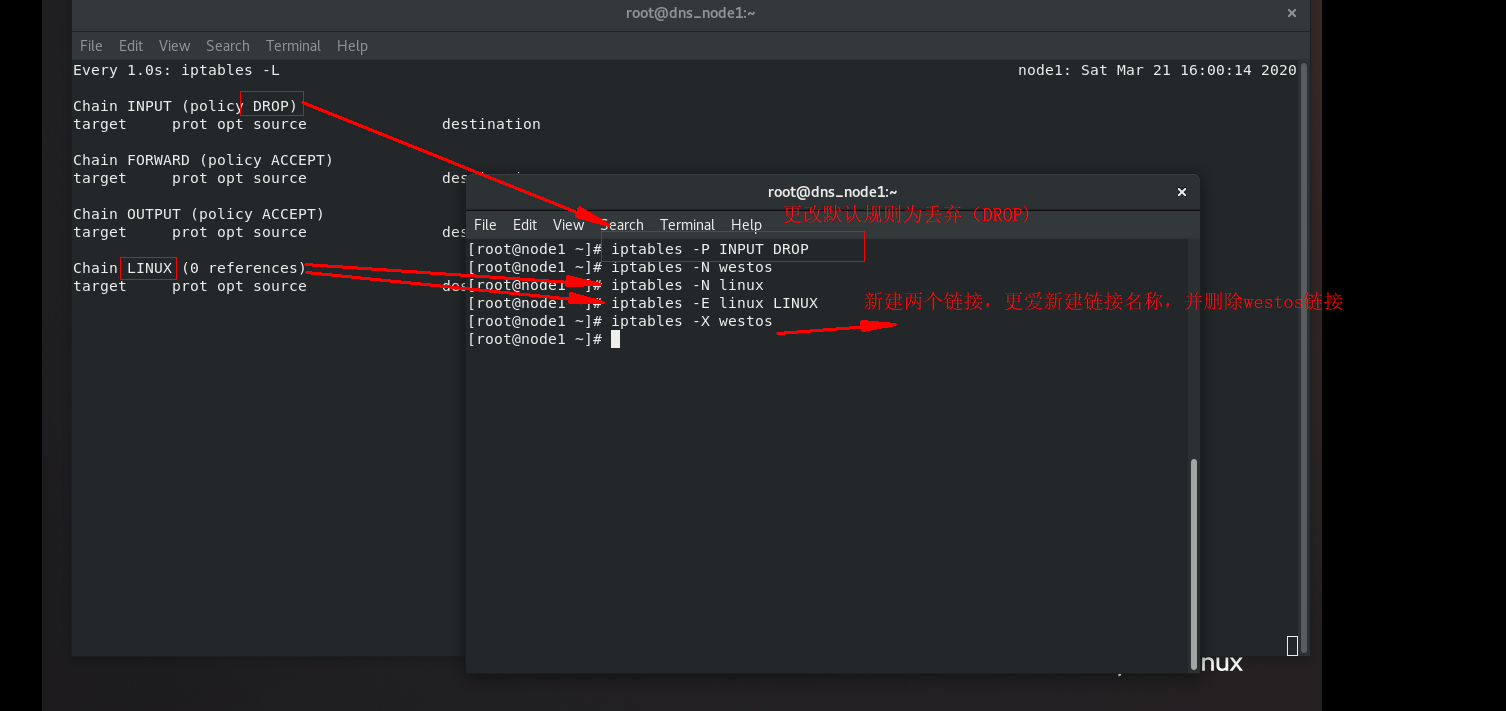This screenshot has width=1506, height=711.
Task: Click 'Chain INPUT (policy DROP)' line
Action: (185, 106)
